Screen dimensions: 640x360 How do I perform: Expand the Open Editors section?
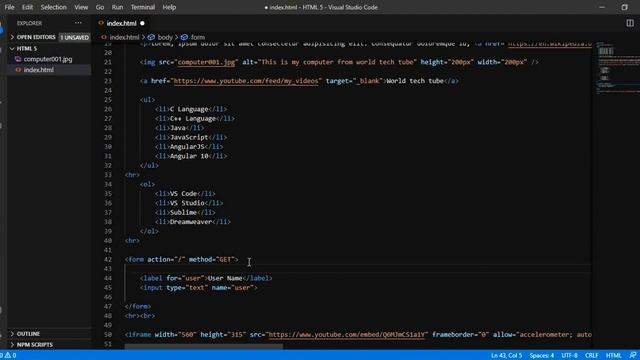pyautogui.click(x=36, y=37)
